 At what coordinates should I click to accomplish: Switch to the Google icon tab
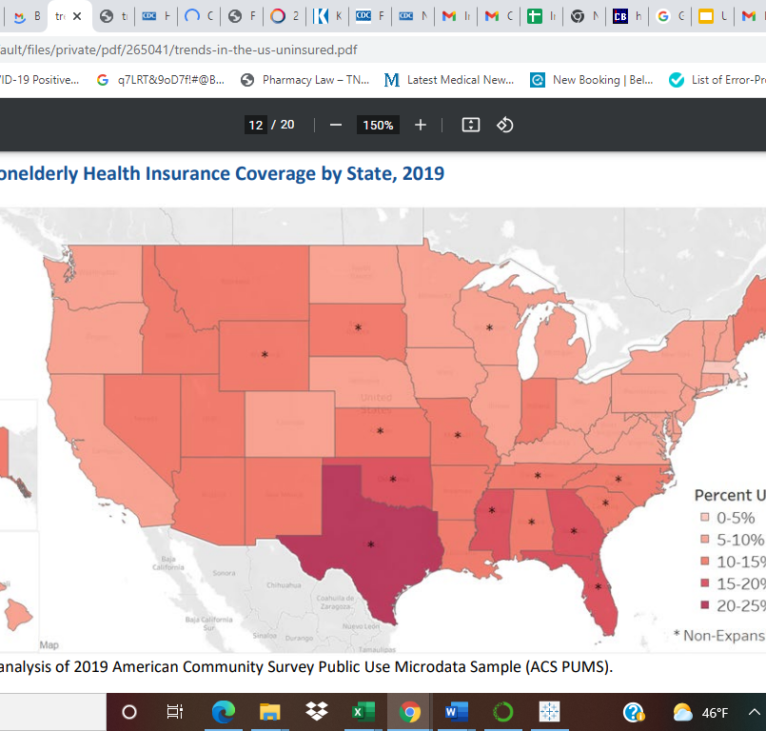tap(665, 16)
